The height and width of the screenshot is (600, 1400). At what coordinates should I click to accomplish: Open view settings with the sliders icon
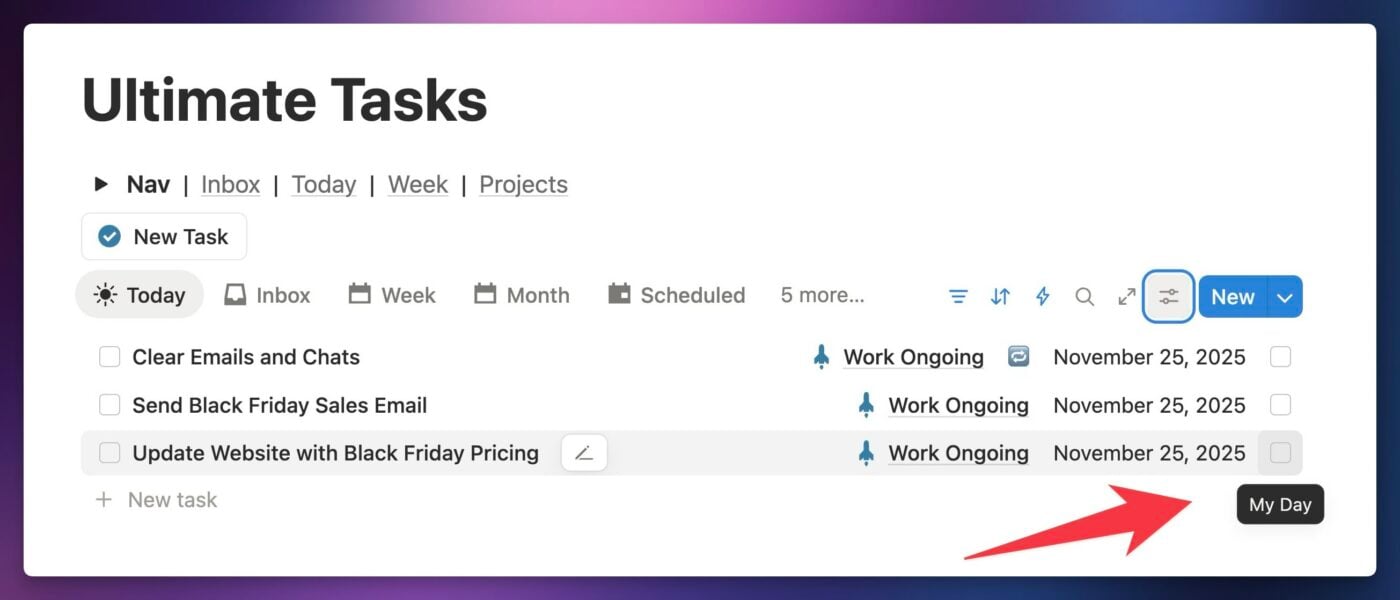[1168, 296]
